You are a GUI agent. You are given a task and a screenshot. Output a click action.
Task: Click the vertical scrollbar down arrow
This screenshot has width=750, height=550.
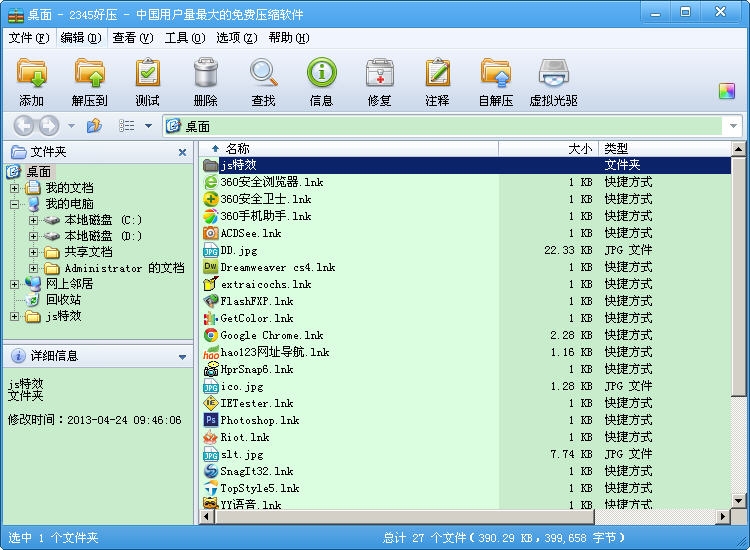point(739,501)
